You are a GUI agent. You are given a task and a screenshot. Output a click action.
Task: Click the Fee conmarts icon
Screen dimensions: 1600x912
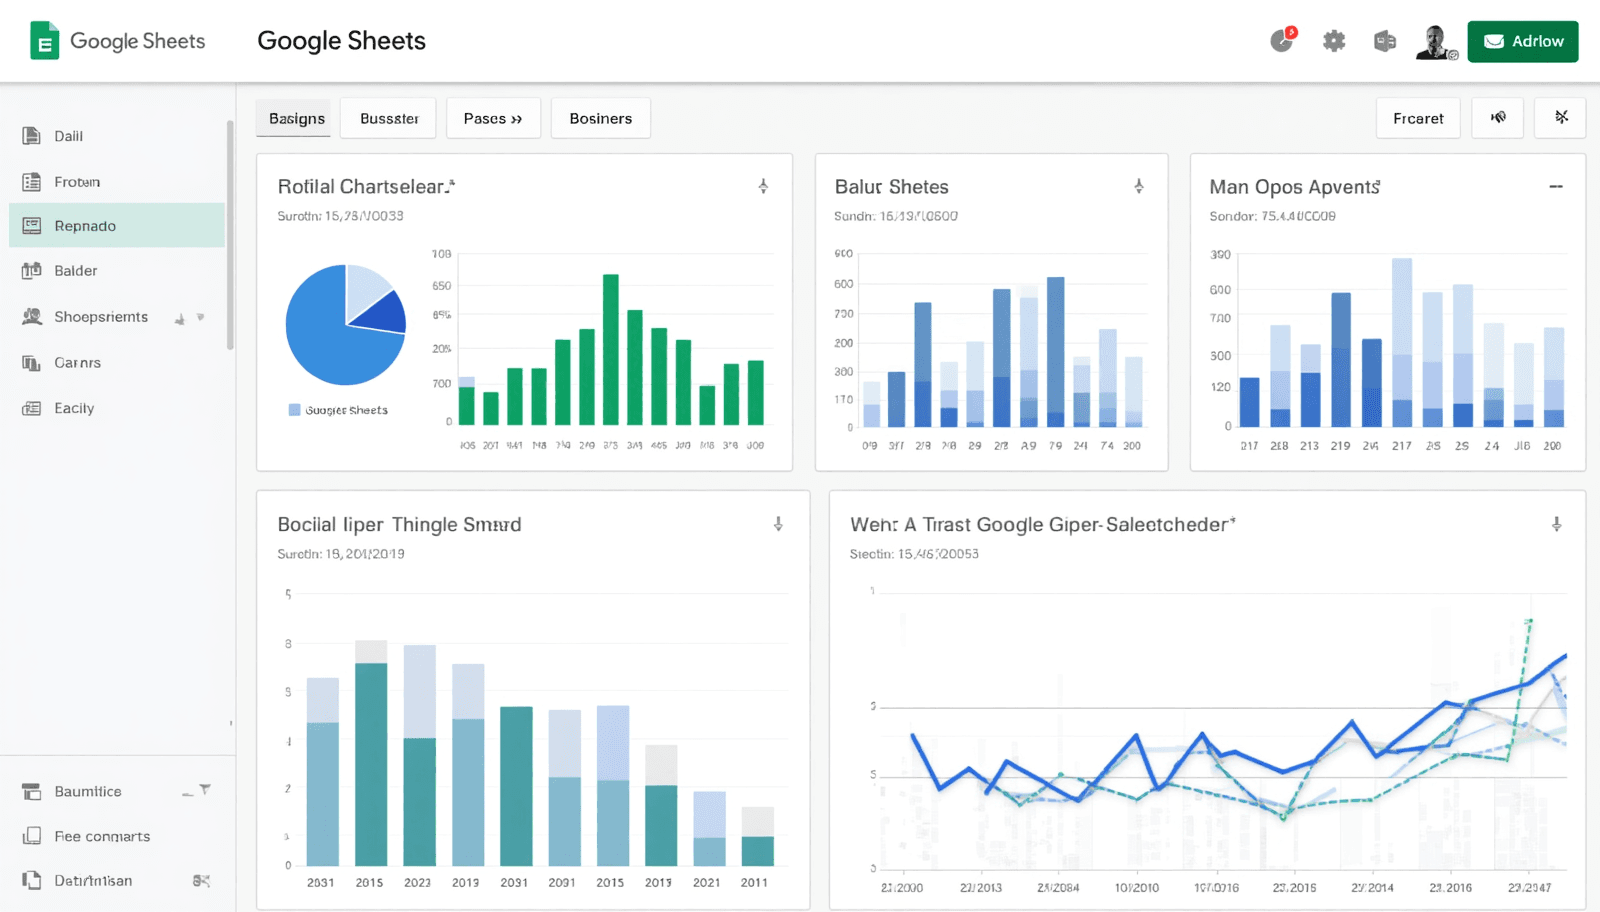pyautogui.click(x=32, y=836)
